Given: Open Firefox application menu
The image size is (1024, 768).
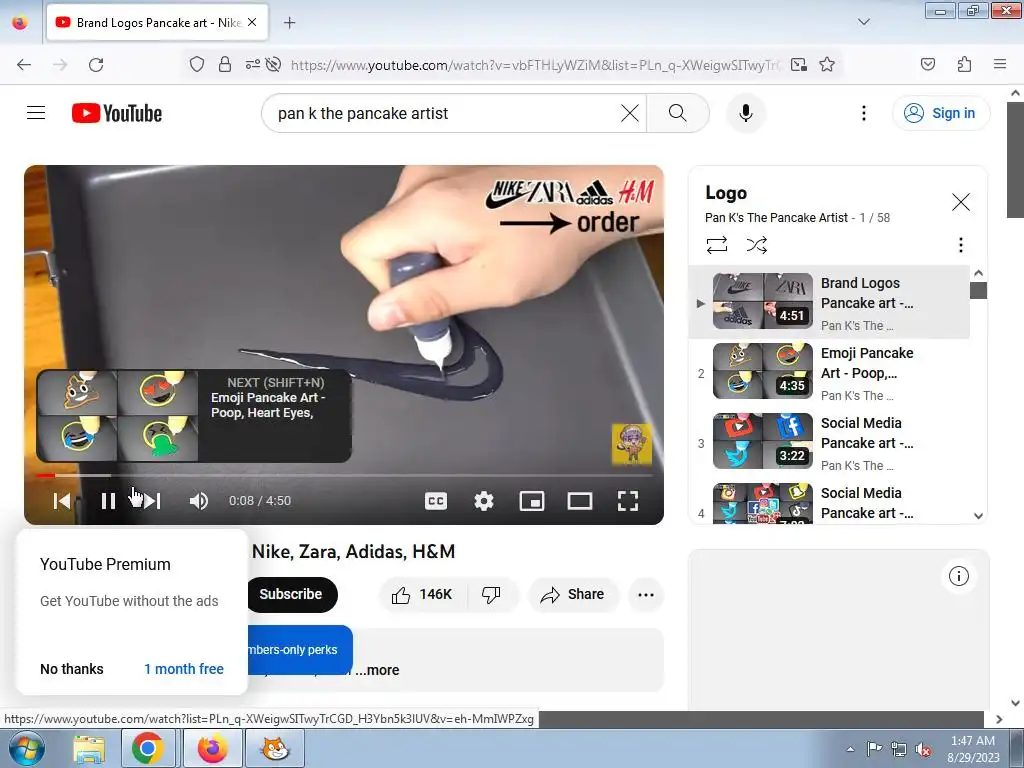Looking at the screenshot, I should [x=1000, y=64].
